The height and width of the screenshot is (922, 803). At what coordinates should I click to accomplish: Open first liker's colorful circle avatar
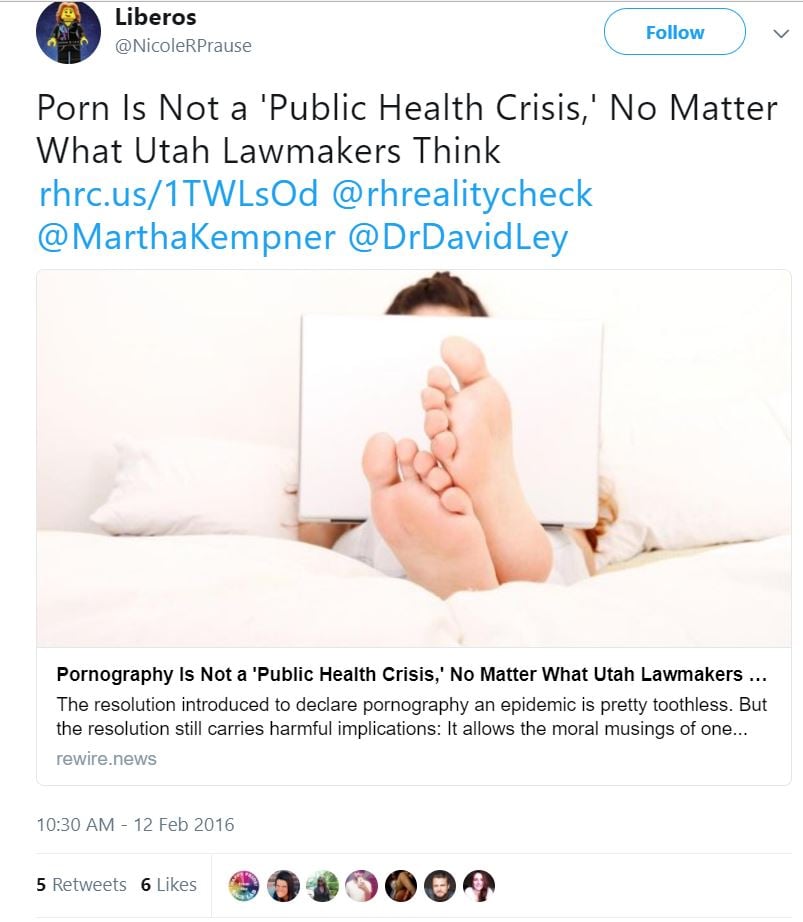[x=243, y=885]
